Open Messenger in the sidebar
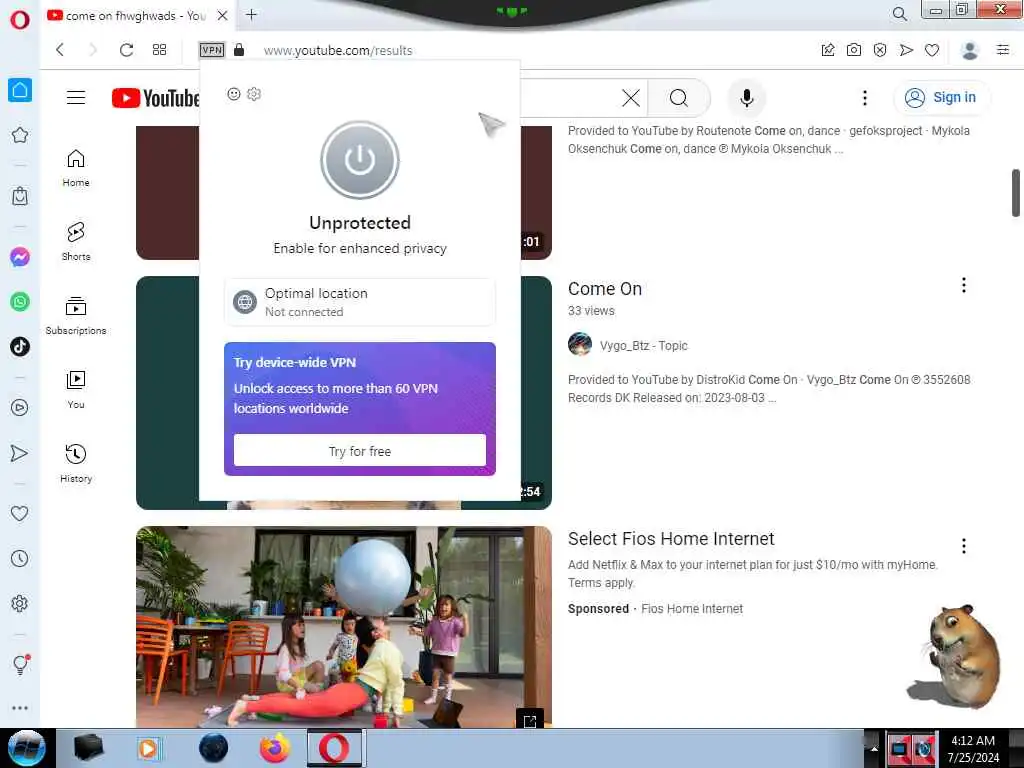The height and width of the screenshot is (768, 1024). pos(20,257)
